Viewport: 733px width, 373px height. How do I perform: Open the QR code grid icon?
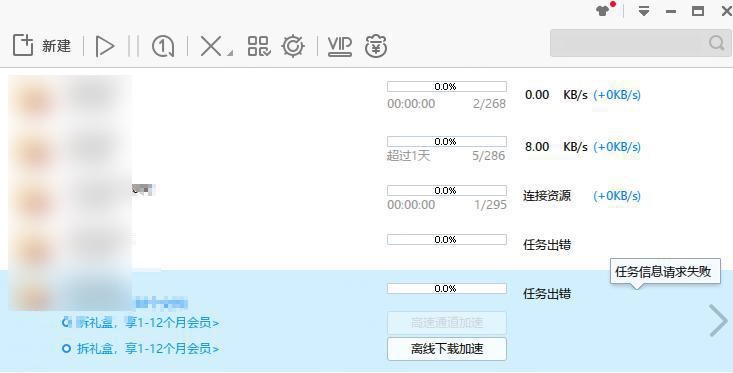[x=259, y=46]
